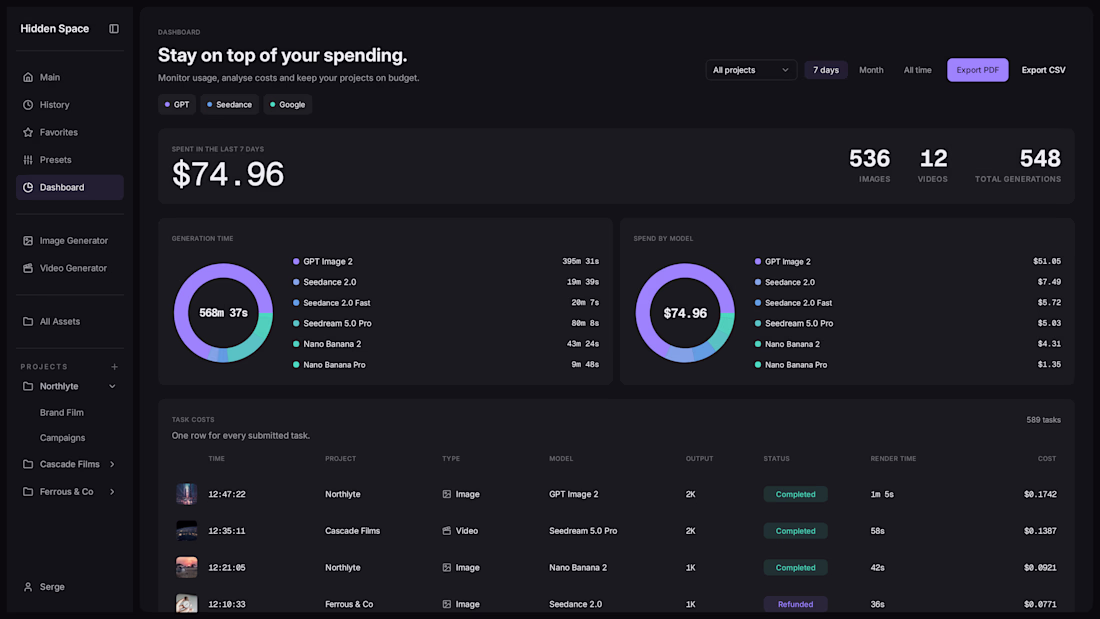The image size is (1100, 619).
Task: Click GPT Image 2 color dot in Generation Time
Action: 296,262
